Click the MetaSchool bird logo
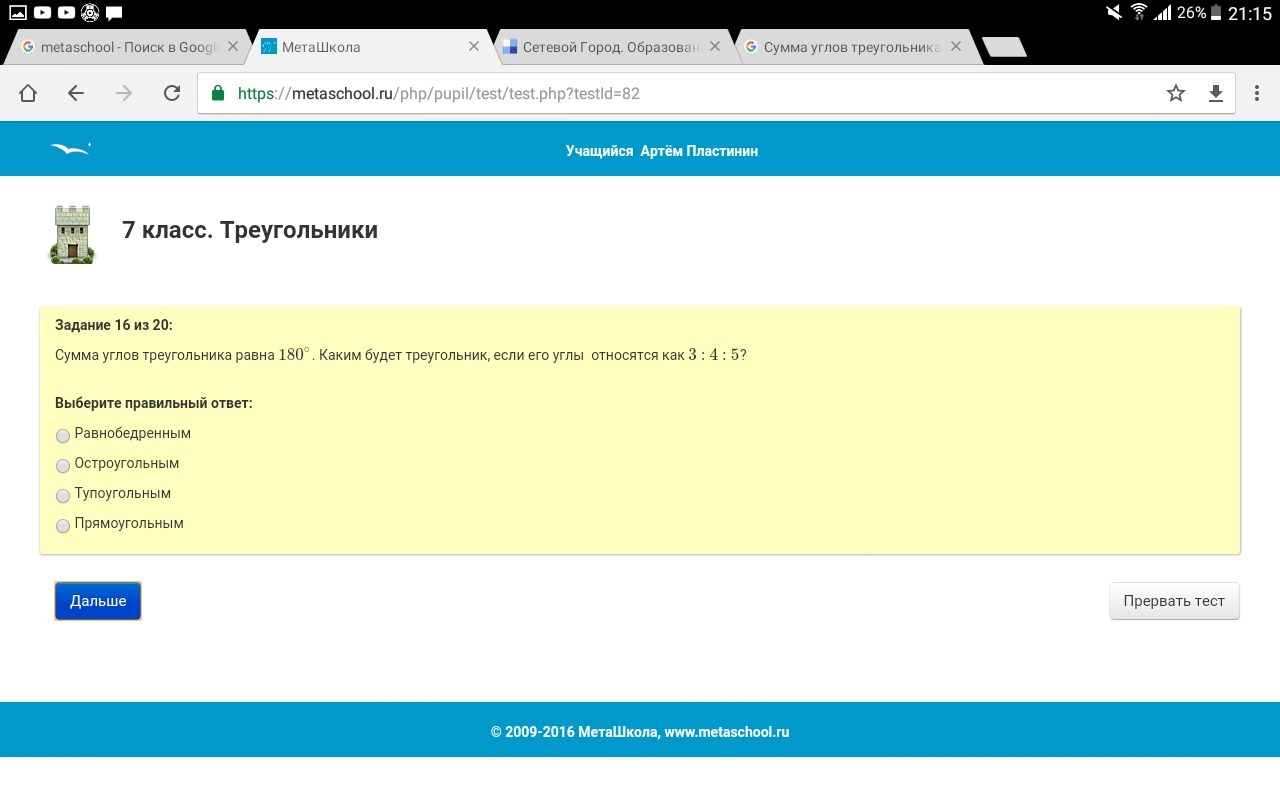Viewport: 1280px width, 800px height. click(x=71, y=149)
